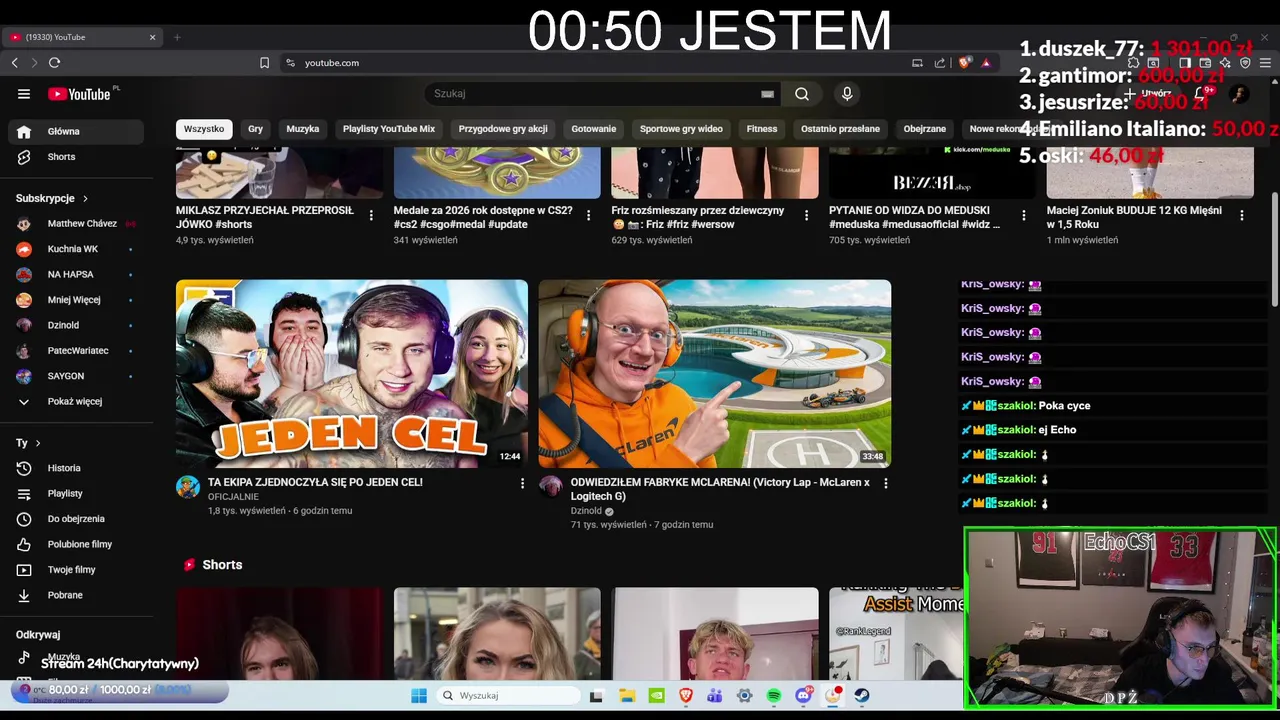Screen dimensions: 1280x720
Task: Close the YouTube browser tab
Action: (x=153, y=37)
